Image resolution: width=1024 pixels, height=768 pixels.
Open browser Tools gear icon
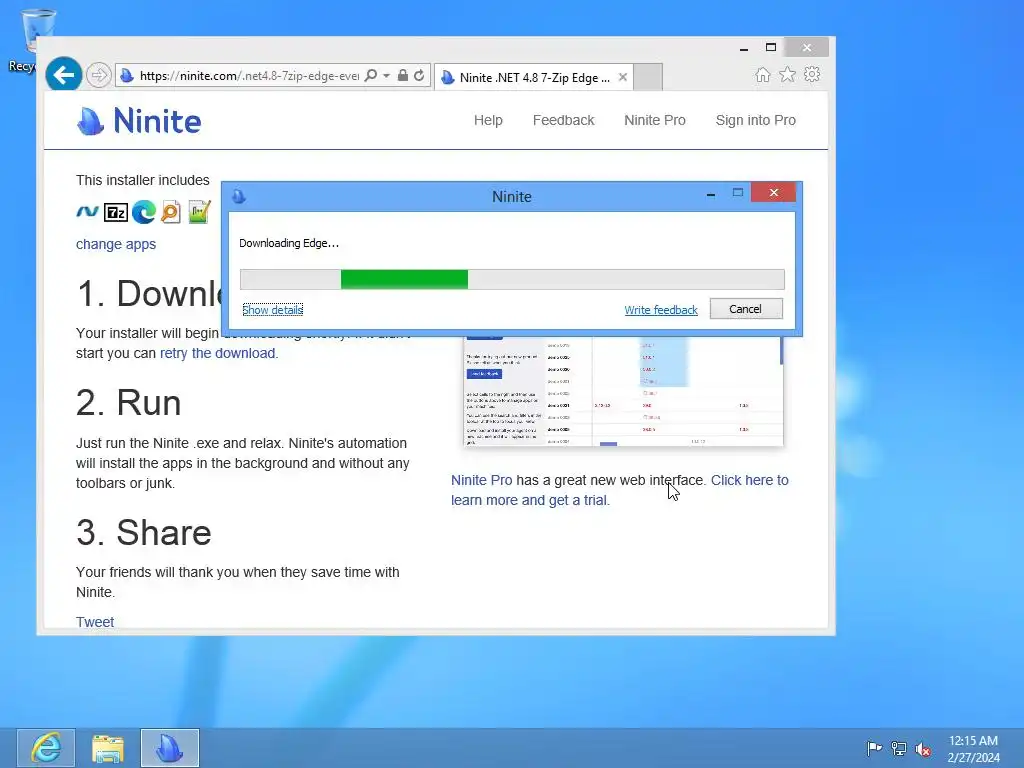pos(812,74)
